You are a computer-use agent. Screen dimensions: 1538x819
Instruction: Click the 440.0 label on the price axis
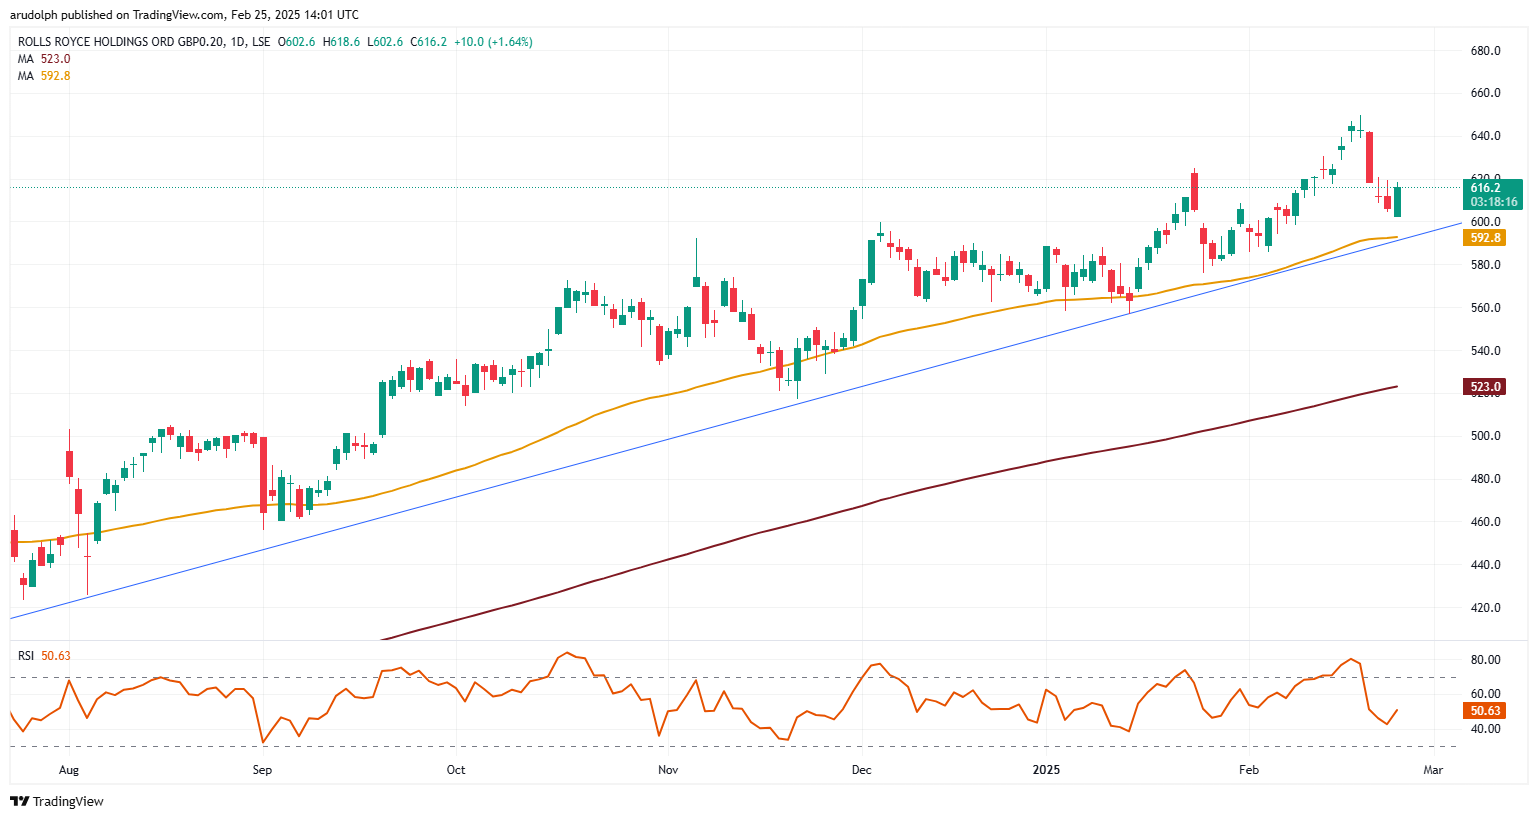[x=1485, y=565]
